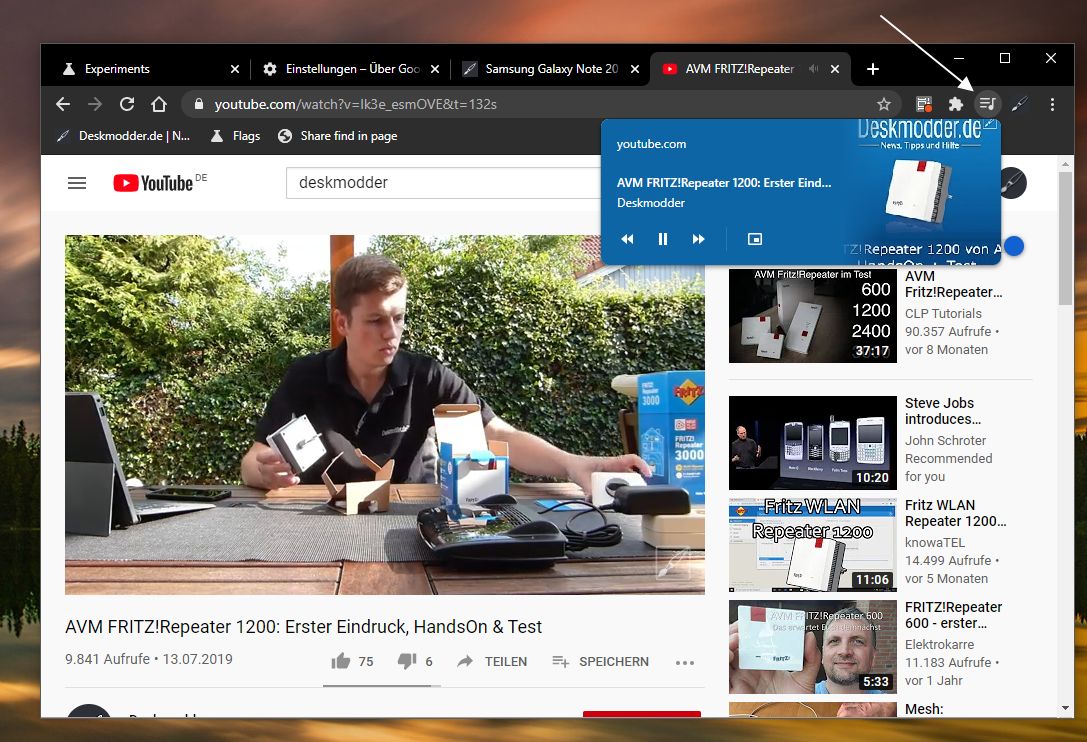Close the AVM FRITZ!Repeater tab

(835, 69)
